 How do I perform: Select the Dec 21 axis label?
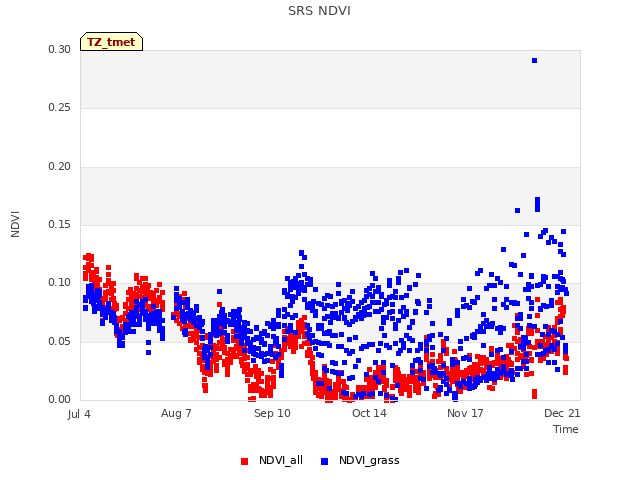562,413
